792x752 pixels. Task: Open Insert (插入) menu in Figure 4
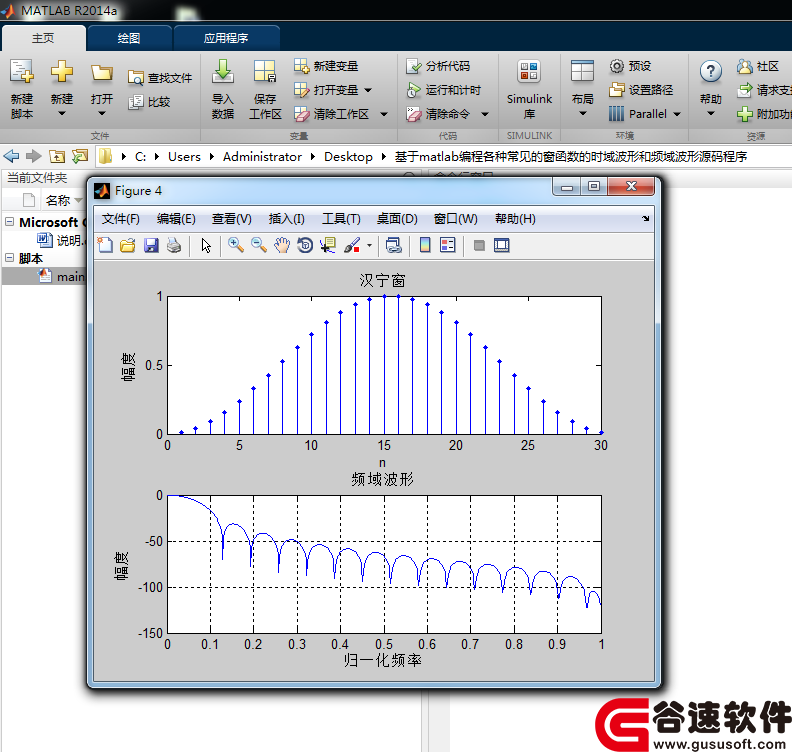tap(286, 219)
